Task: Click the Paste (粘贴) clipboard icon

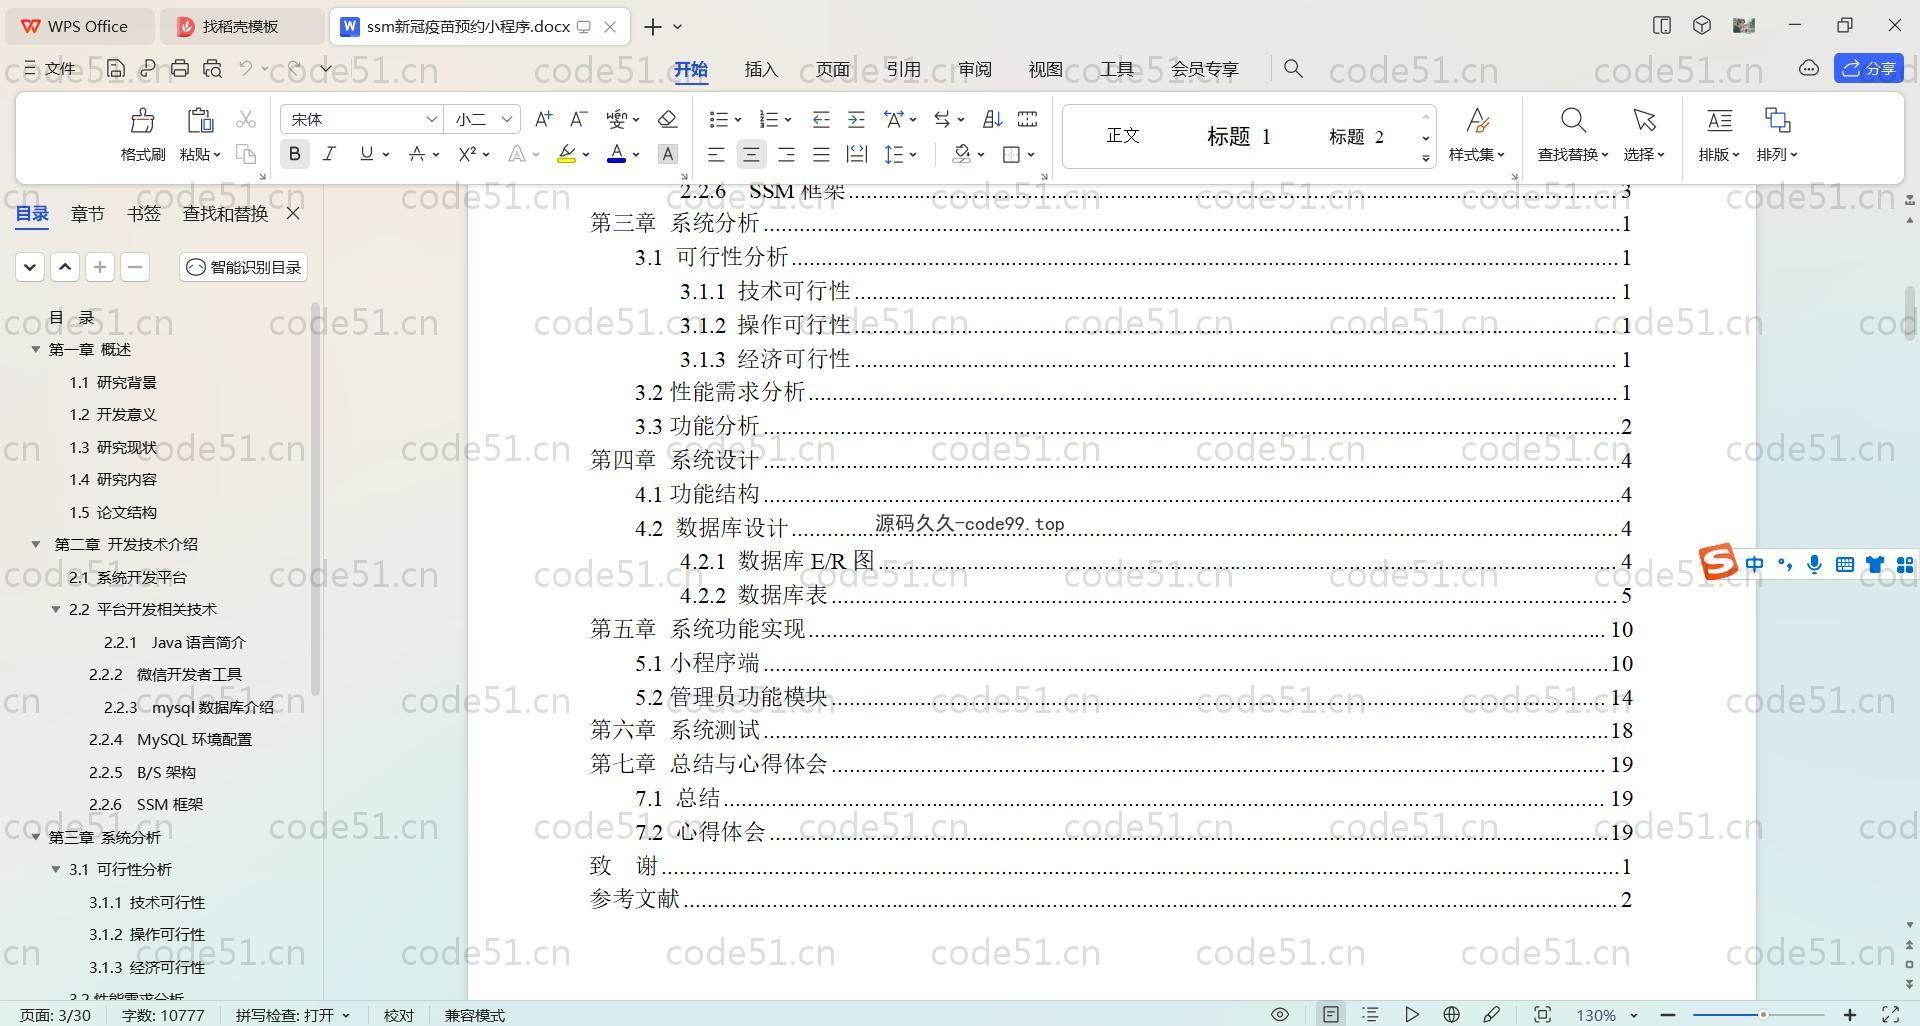Action: (199, 121)
